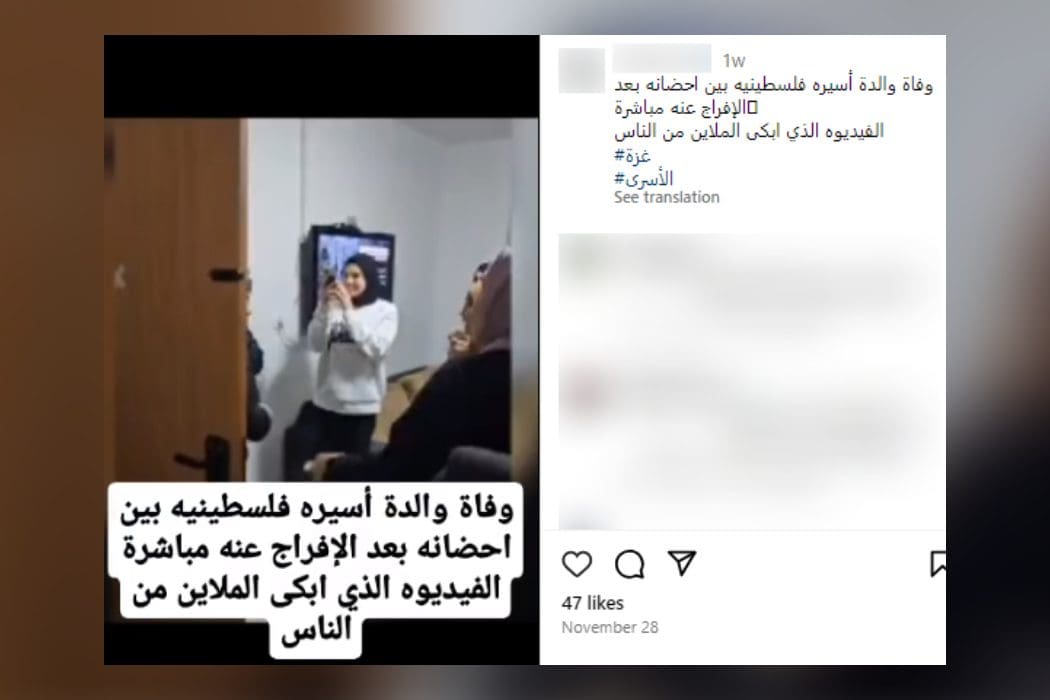Play the video on the left
The height and width of the screenshot is (700, 1050).
(321, 350)
